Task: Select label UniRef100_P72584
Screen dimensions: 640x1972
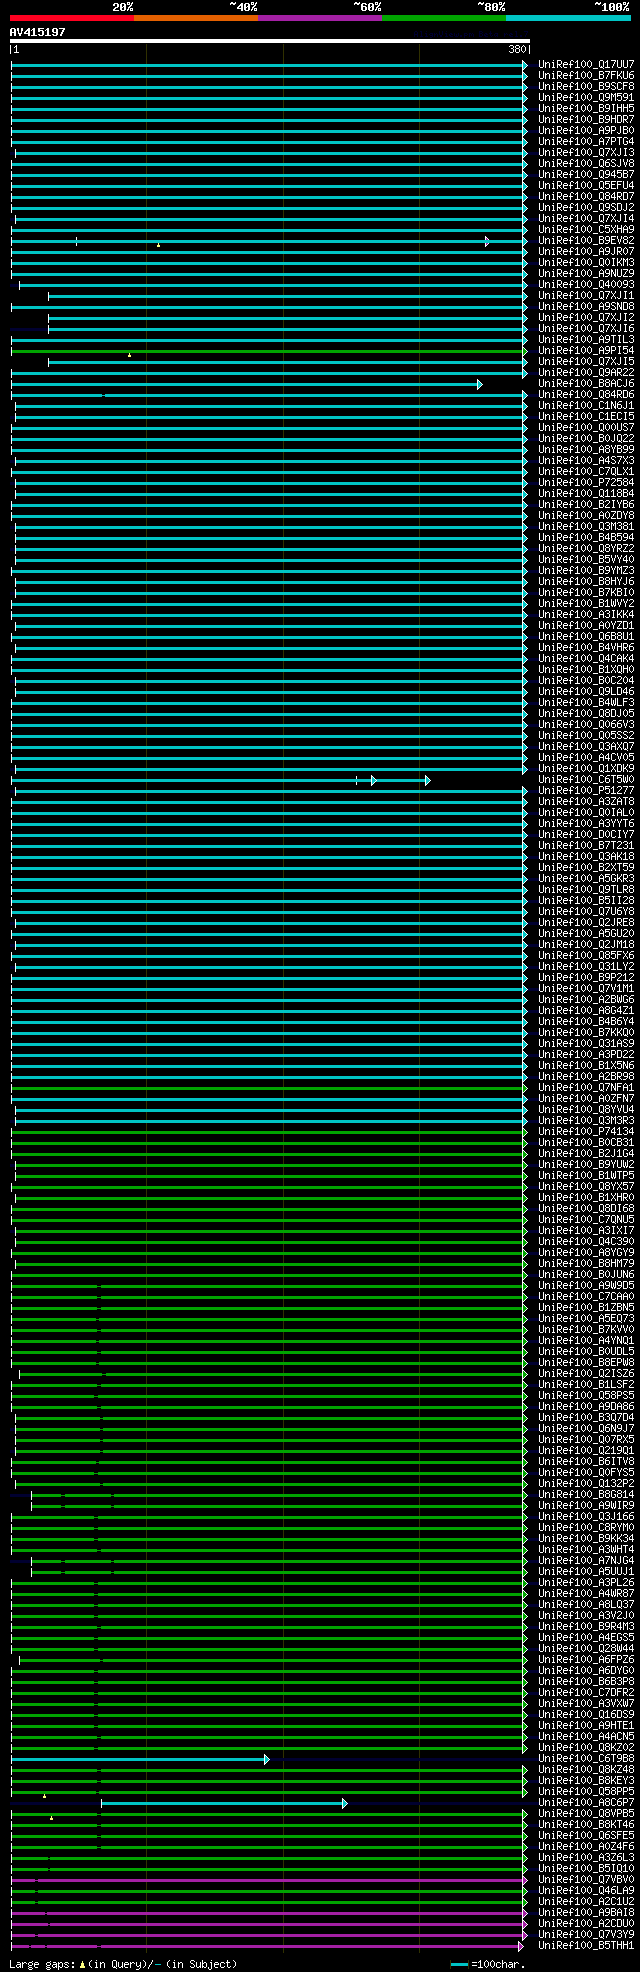Action: coord(586,483)
